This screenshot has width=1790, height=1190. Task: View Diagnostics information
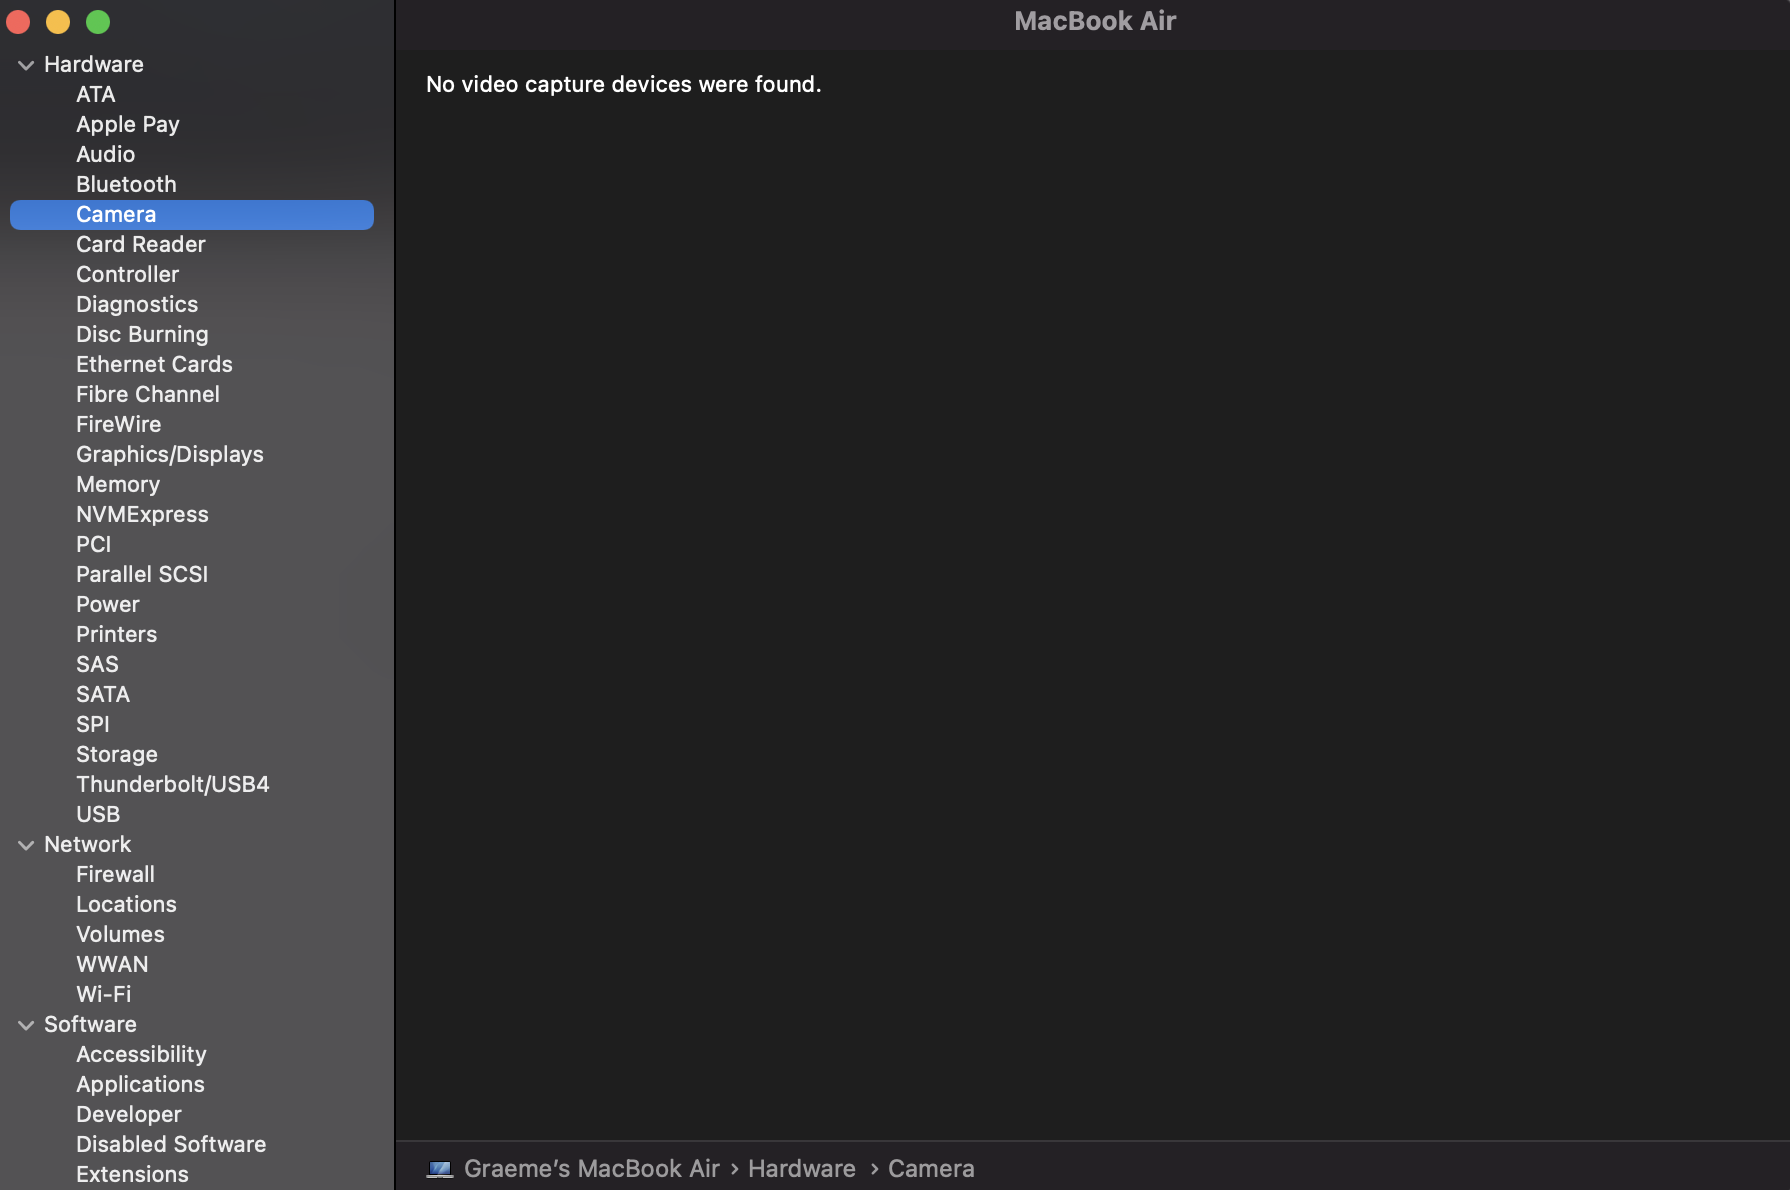coord(137,304)
